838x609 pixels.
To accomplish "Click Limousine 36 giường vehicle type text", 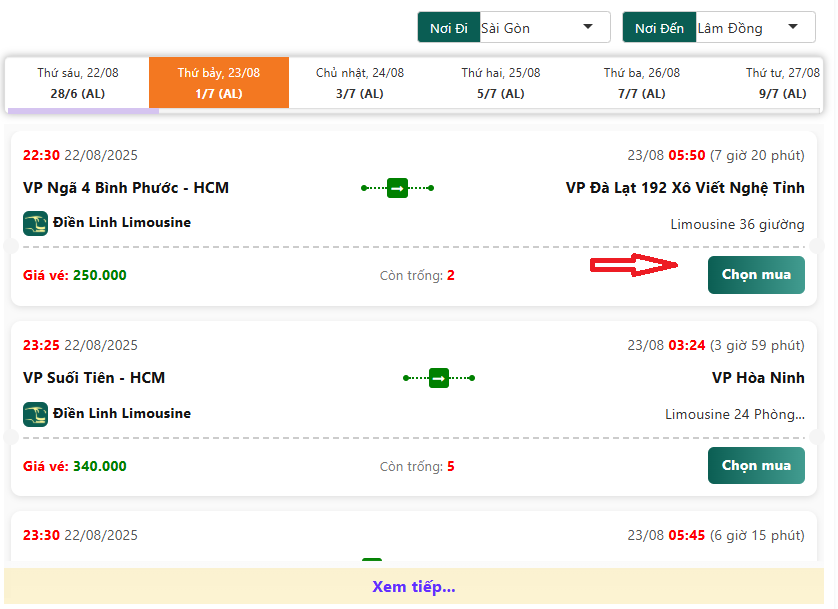I will pos(737,224).
